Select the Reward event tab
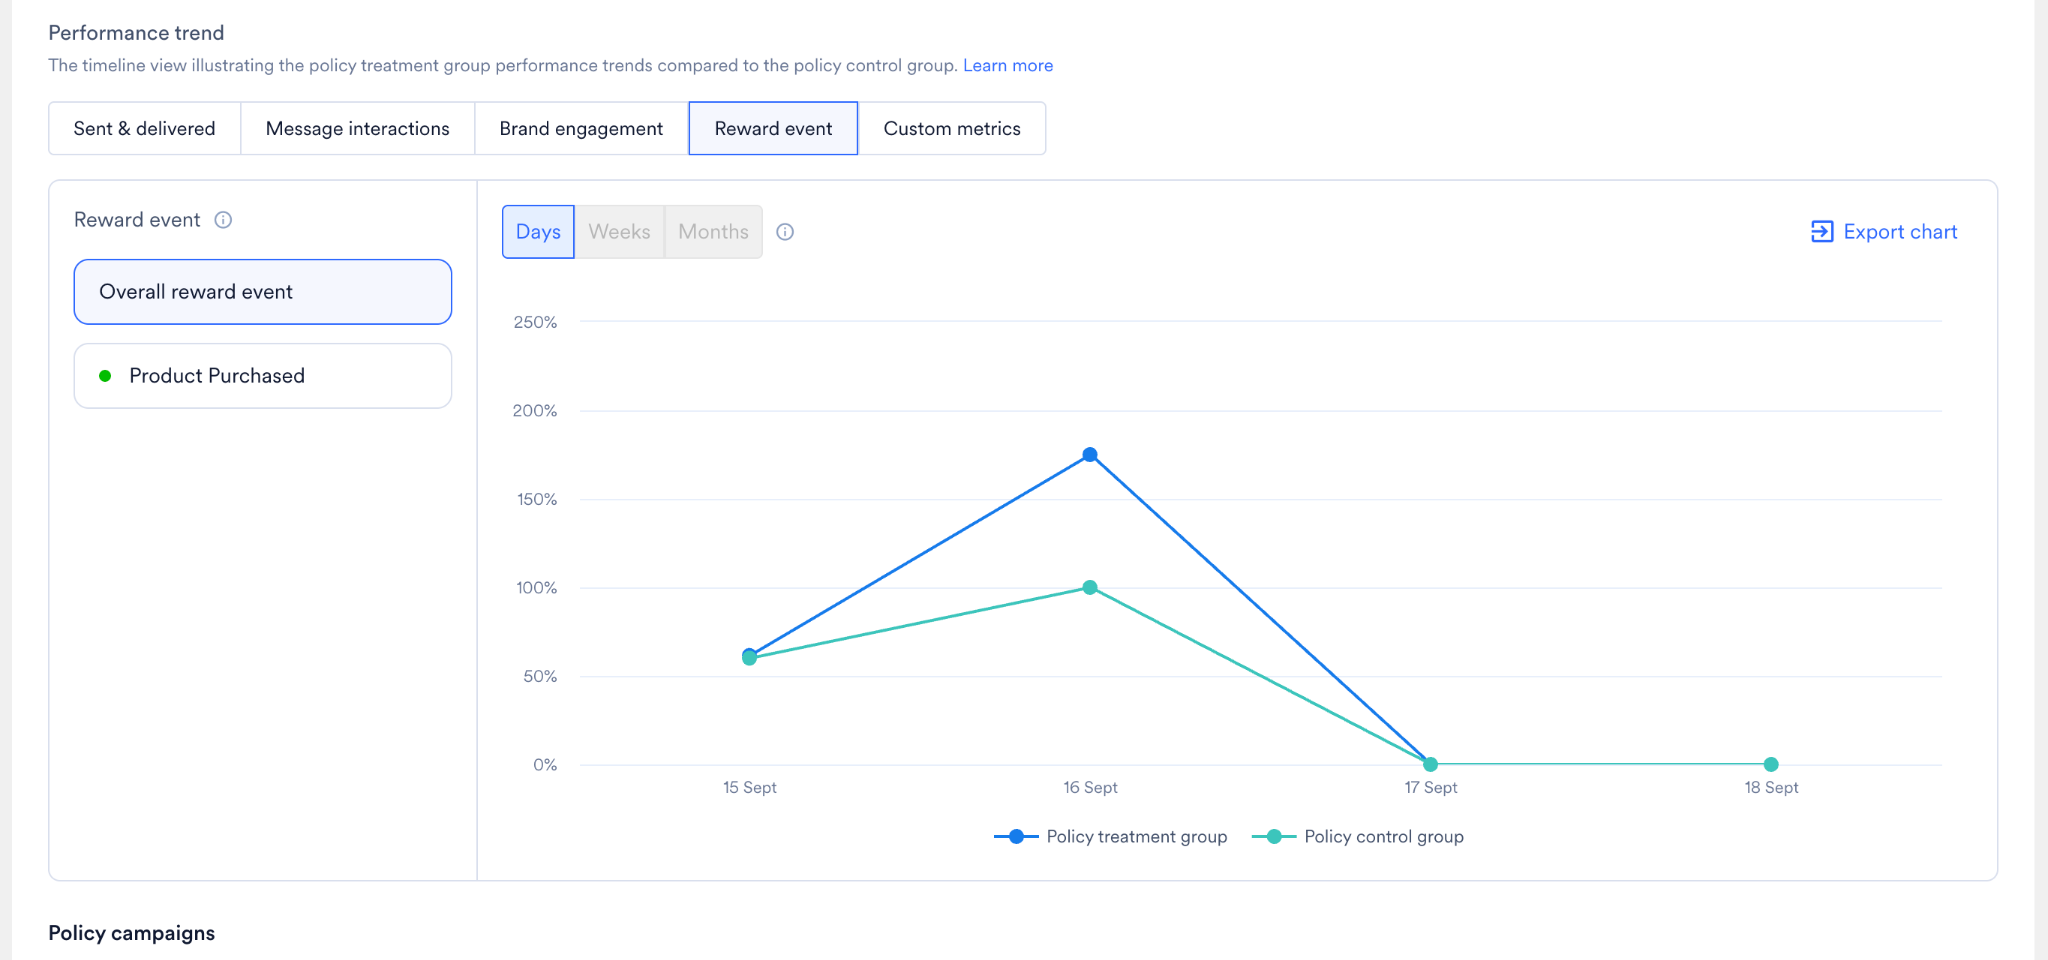 coord(773,128)
